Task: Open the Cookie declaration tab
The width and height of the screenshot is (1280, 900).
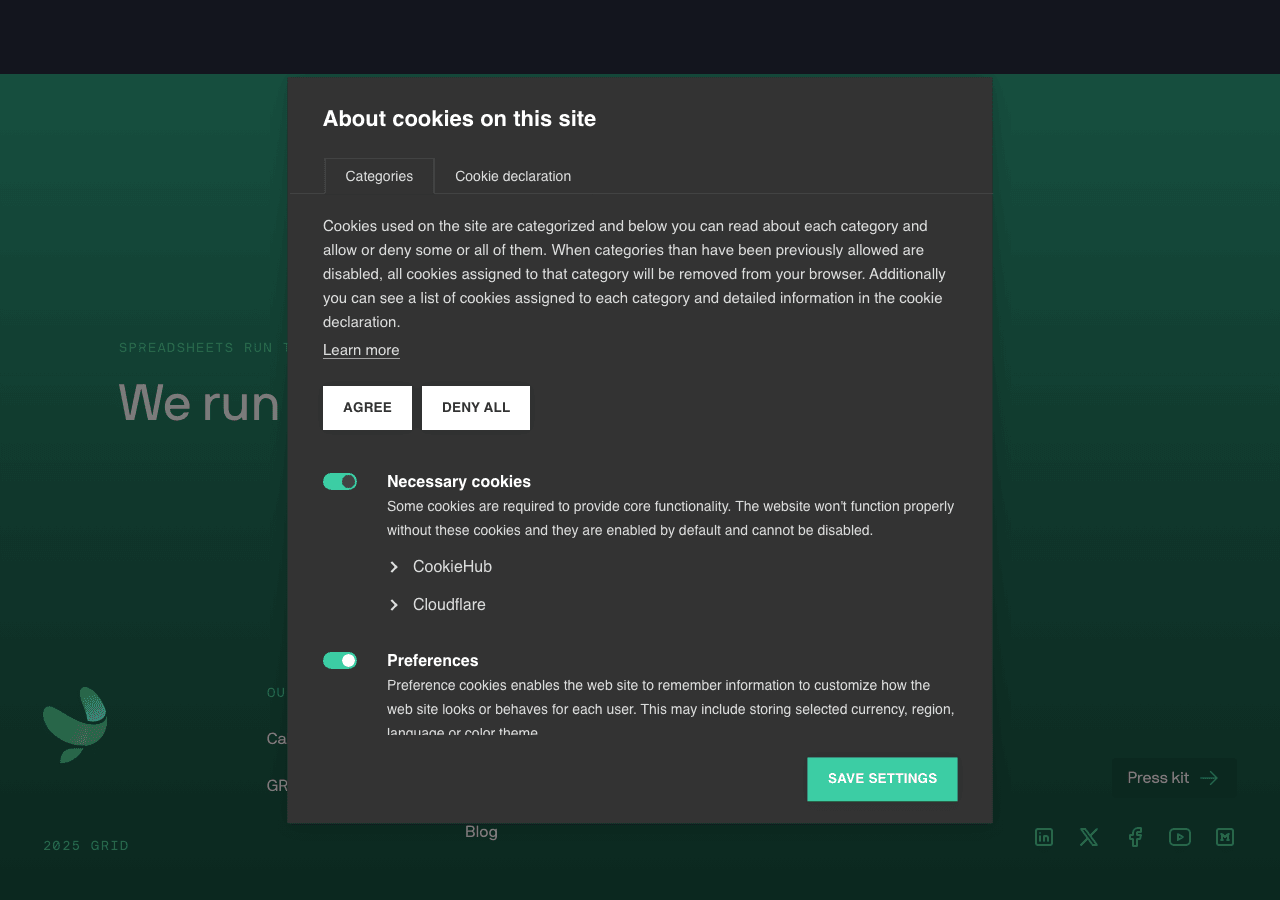Action: click(513, 176)
